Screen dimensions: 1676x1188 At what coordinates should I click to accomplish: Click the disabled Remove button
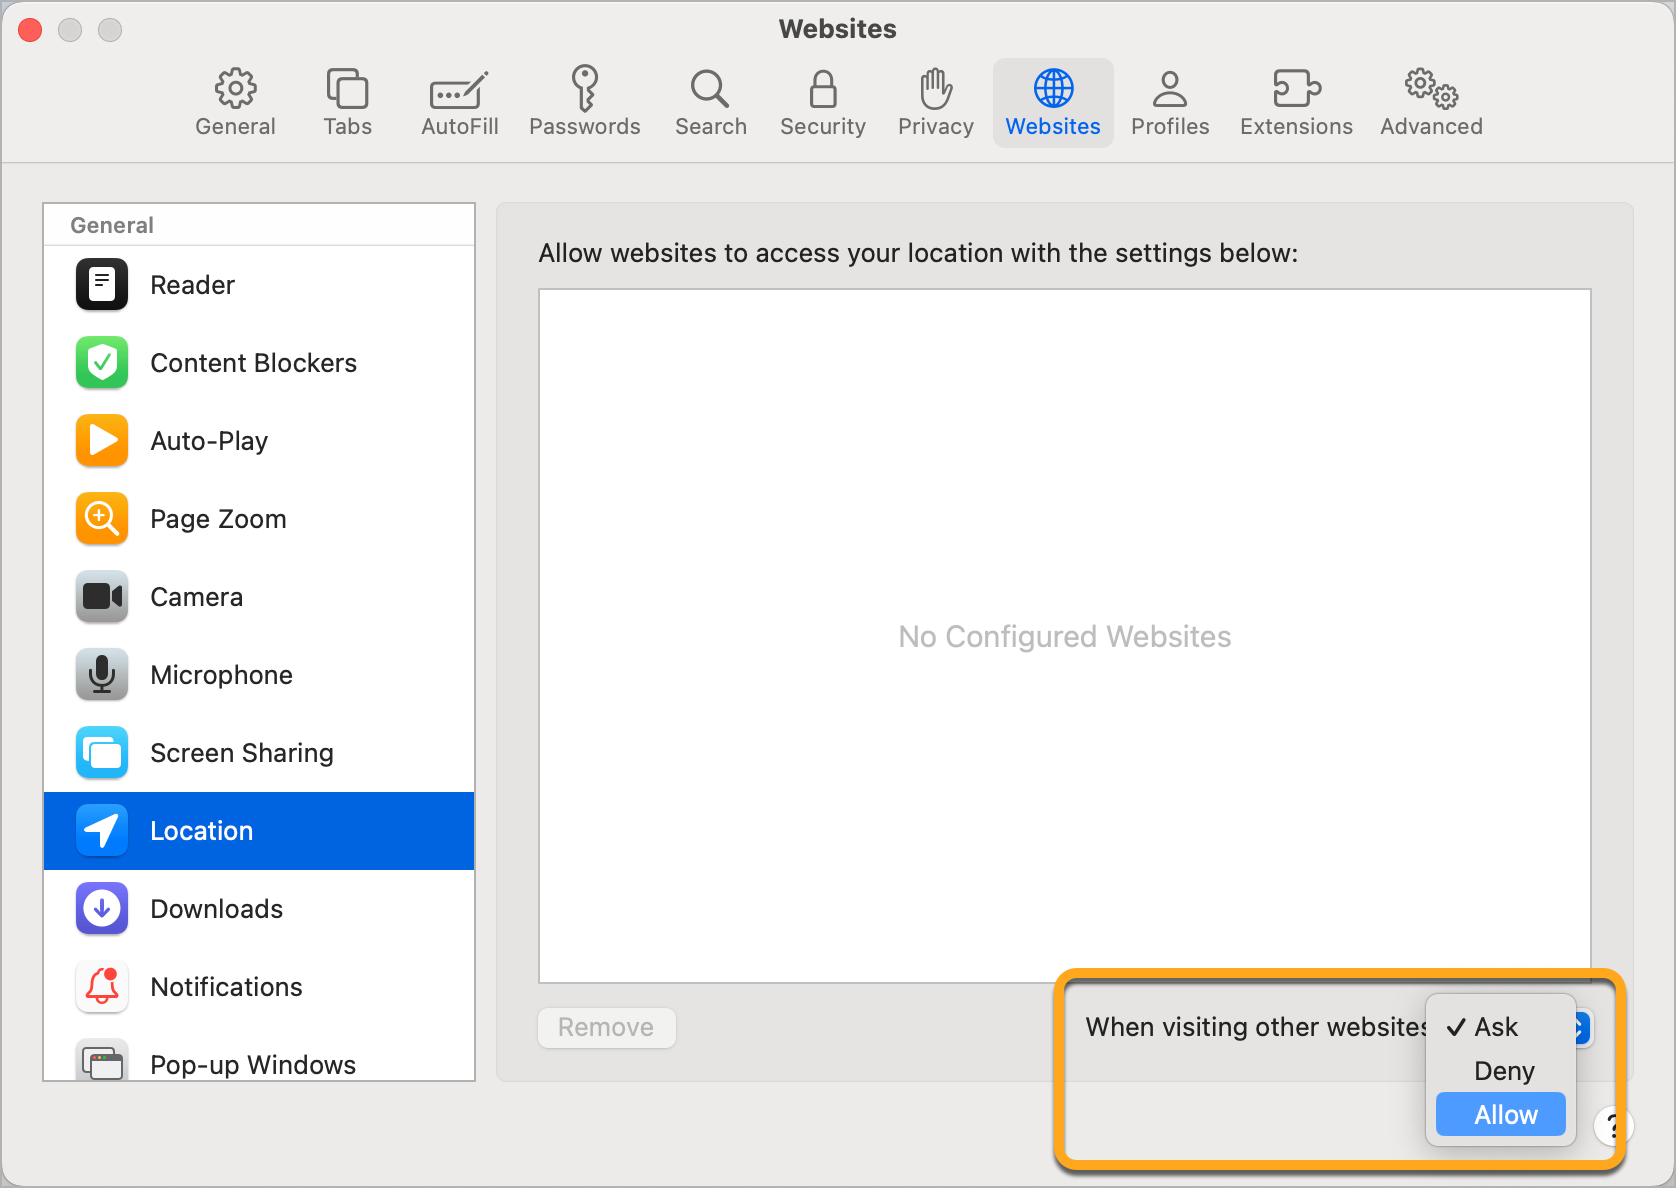pyautogui.click(x=606, y=1027)
